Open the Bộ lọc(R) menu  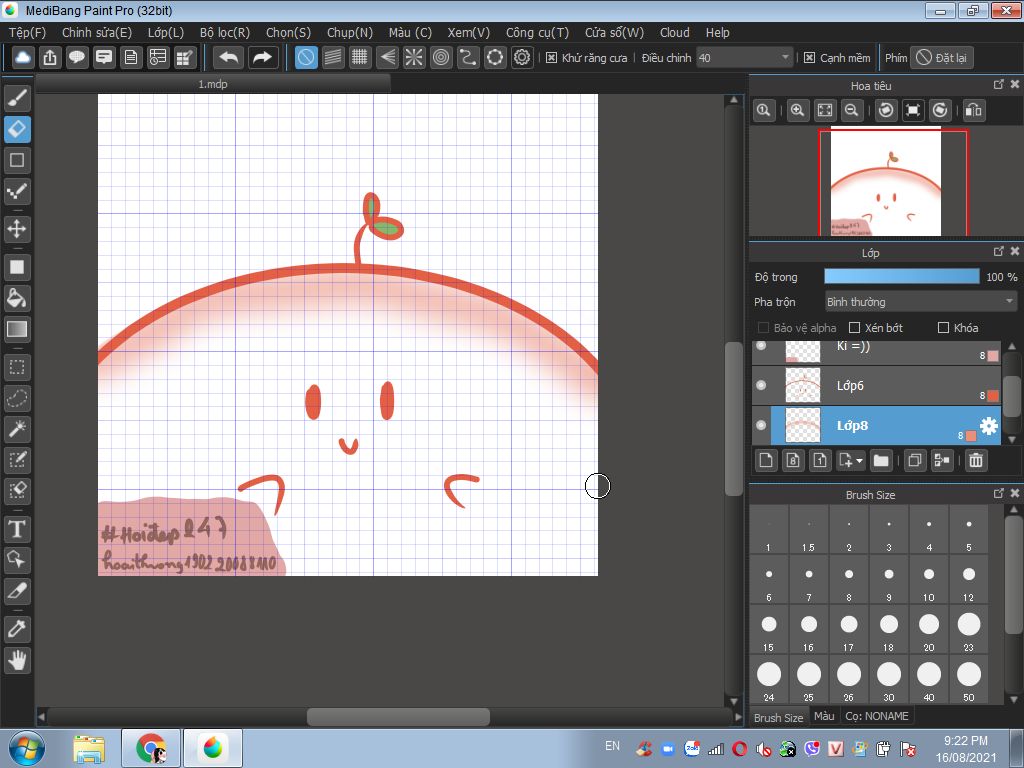point(224,32)
